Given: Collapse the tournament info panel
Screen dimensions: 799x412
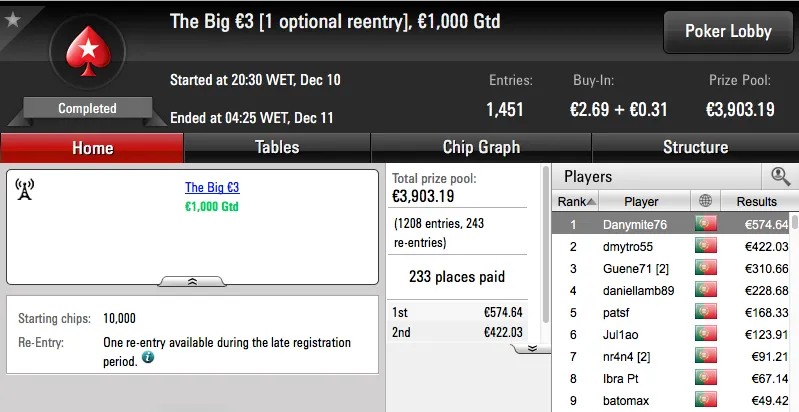Looking at the screenshot, I should coord(192,282).
